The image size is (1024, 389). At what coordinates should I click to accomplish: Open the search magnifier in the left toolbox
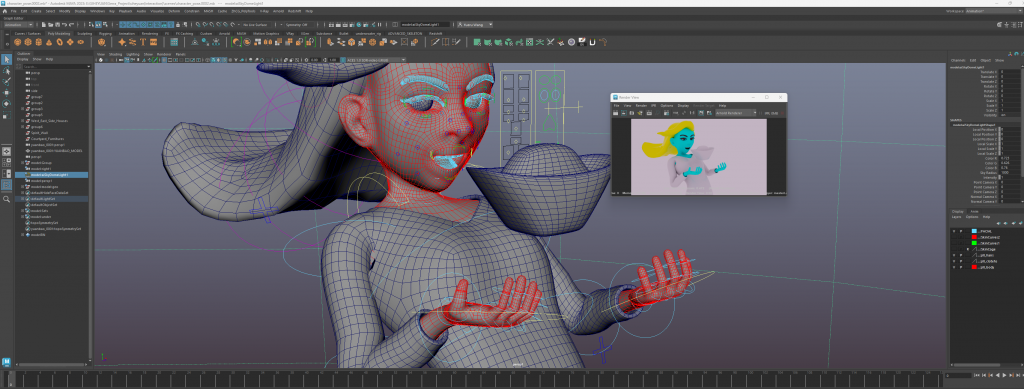point(7,199)
